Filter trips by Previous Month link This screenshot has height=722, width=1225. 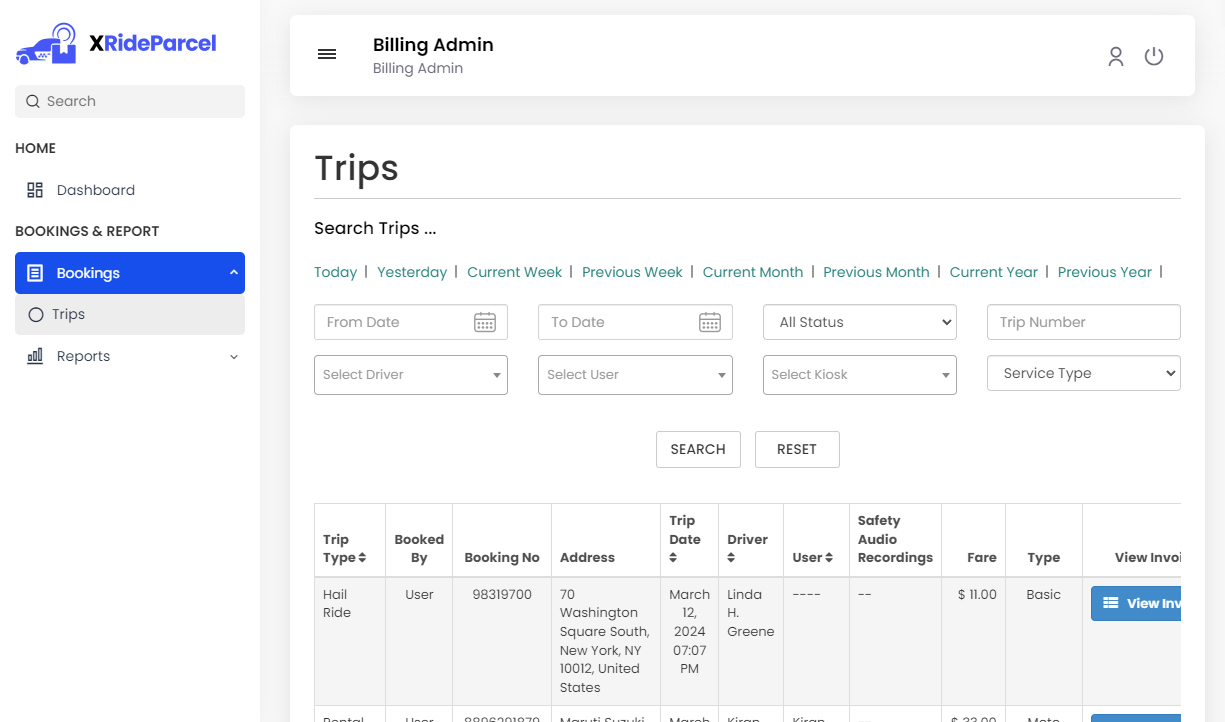(876, 272)
